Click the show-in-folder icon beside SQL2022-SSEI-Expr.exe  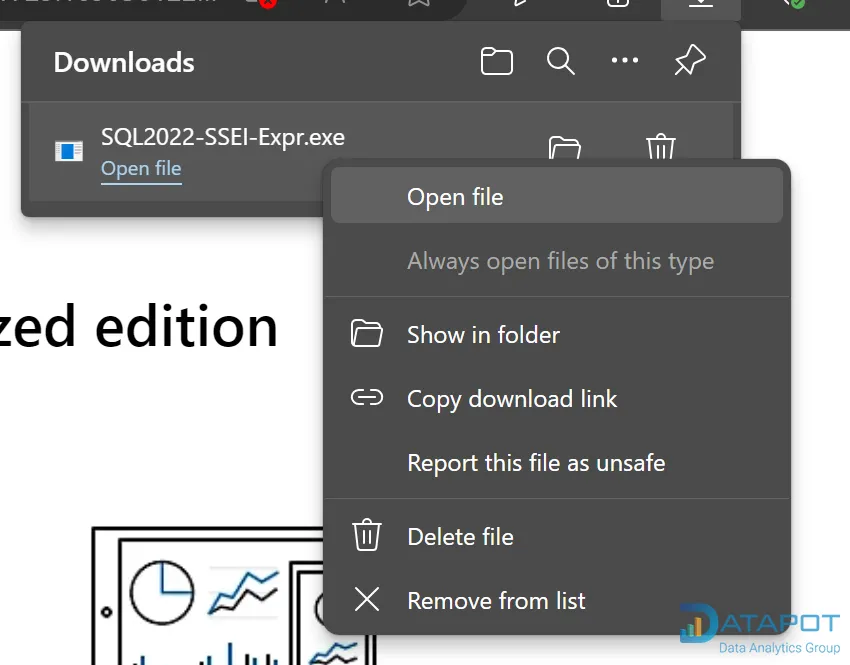(x=564, y=148)
